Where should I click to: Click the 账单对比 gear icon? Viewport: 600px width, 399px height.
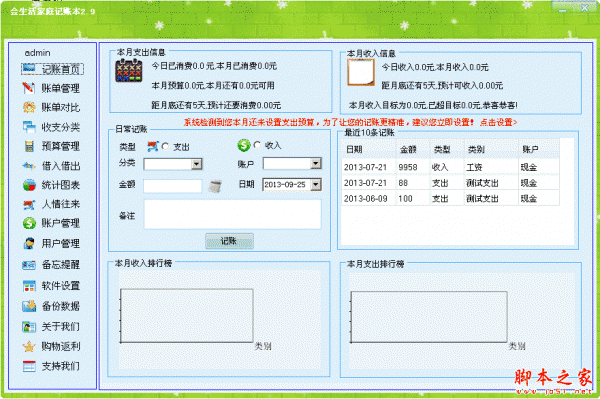click(x=29, y=107)
